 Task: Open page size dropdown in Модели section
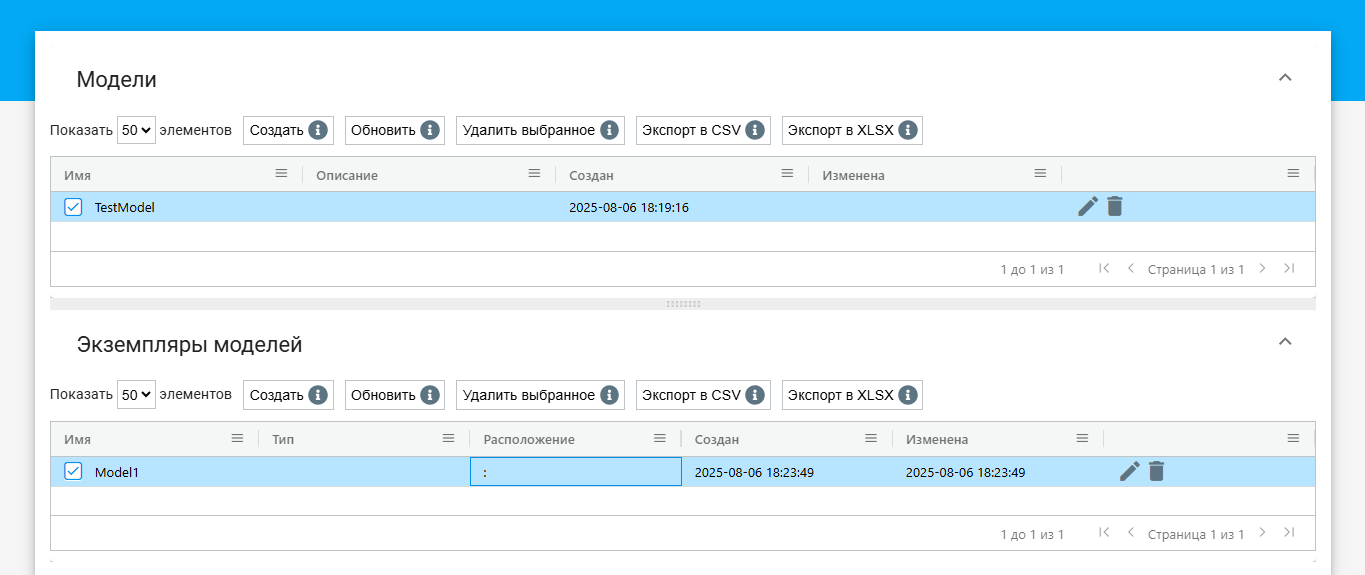[136, 130]
